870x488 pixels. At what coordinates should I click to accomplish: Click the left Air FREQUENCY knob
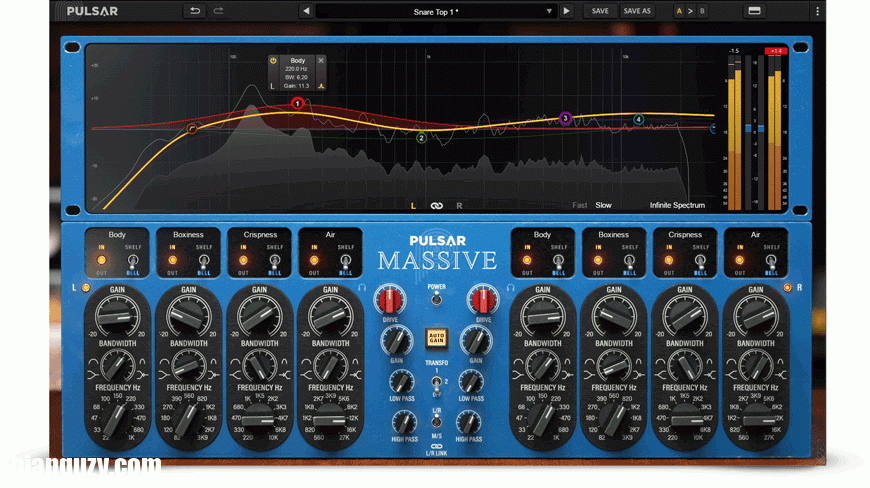click(x=330, y=420)
